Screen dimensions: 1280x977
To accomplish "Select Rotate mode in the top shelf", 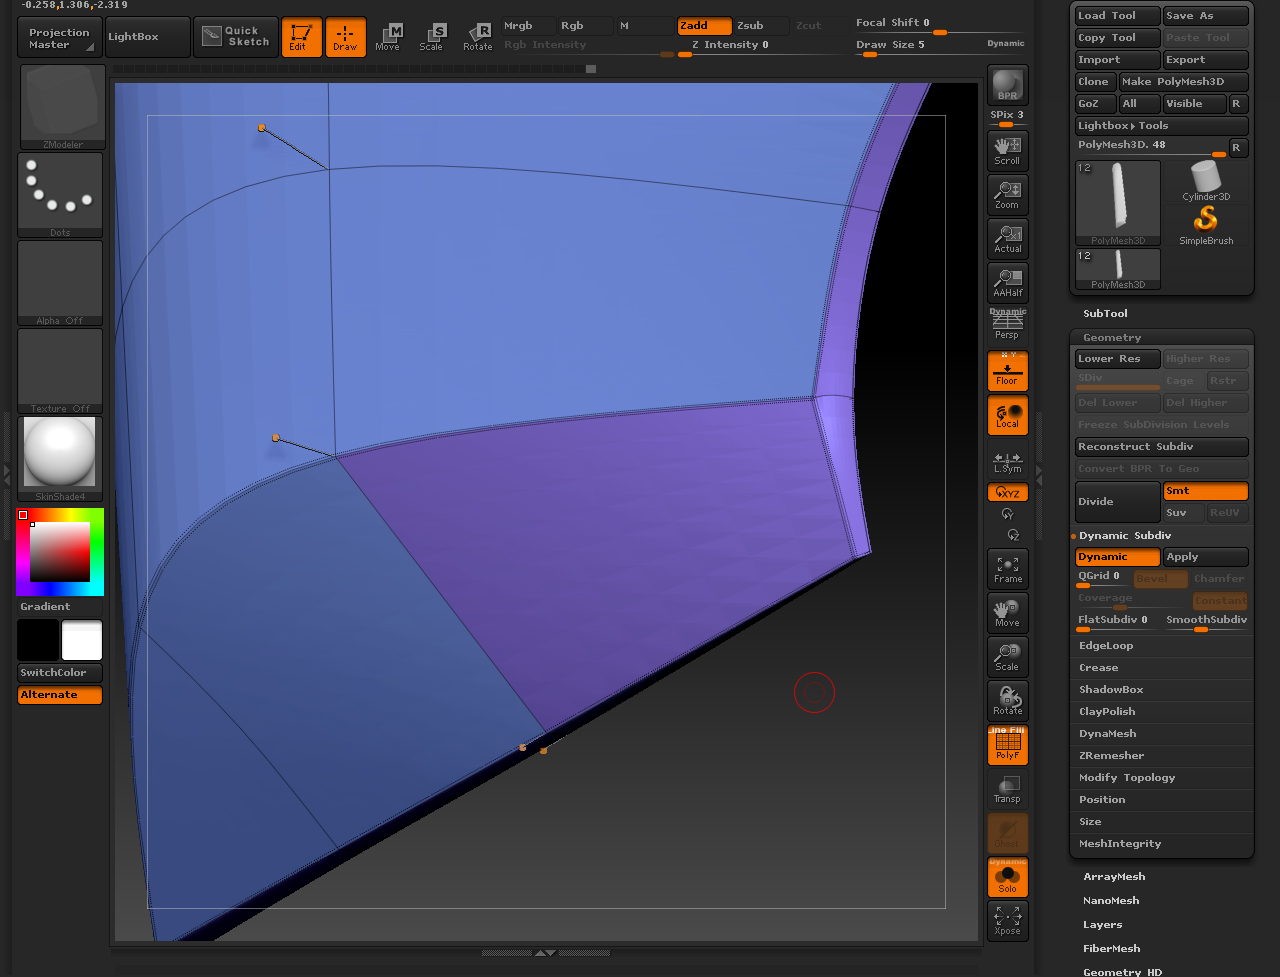I will click(477, 37).
